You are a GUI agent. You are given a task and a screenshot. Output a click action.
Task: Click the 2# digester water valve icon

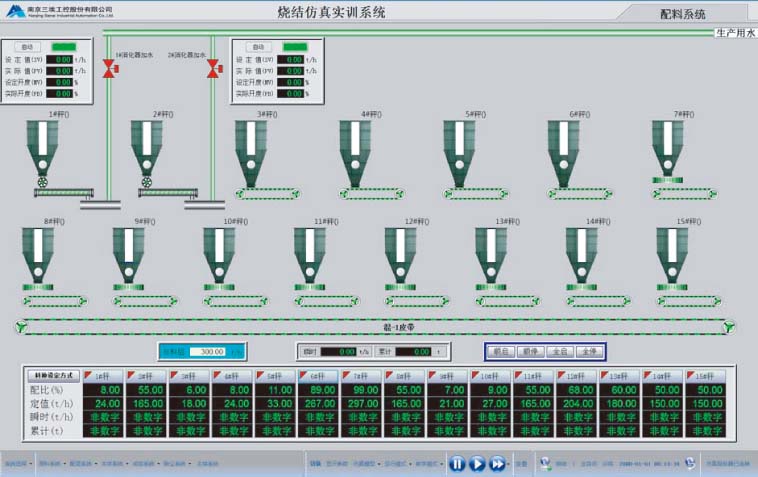[x=213, y=69]
